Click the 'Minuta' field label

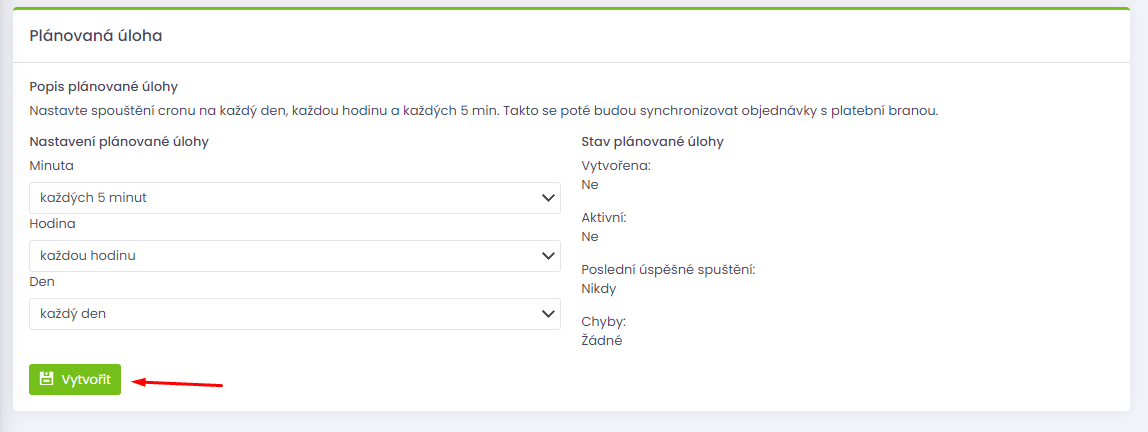point(51,165)
